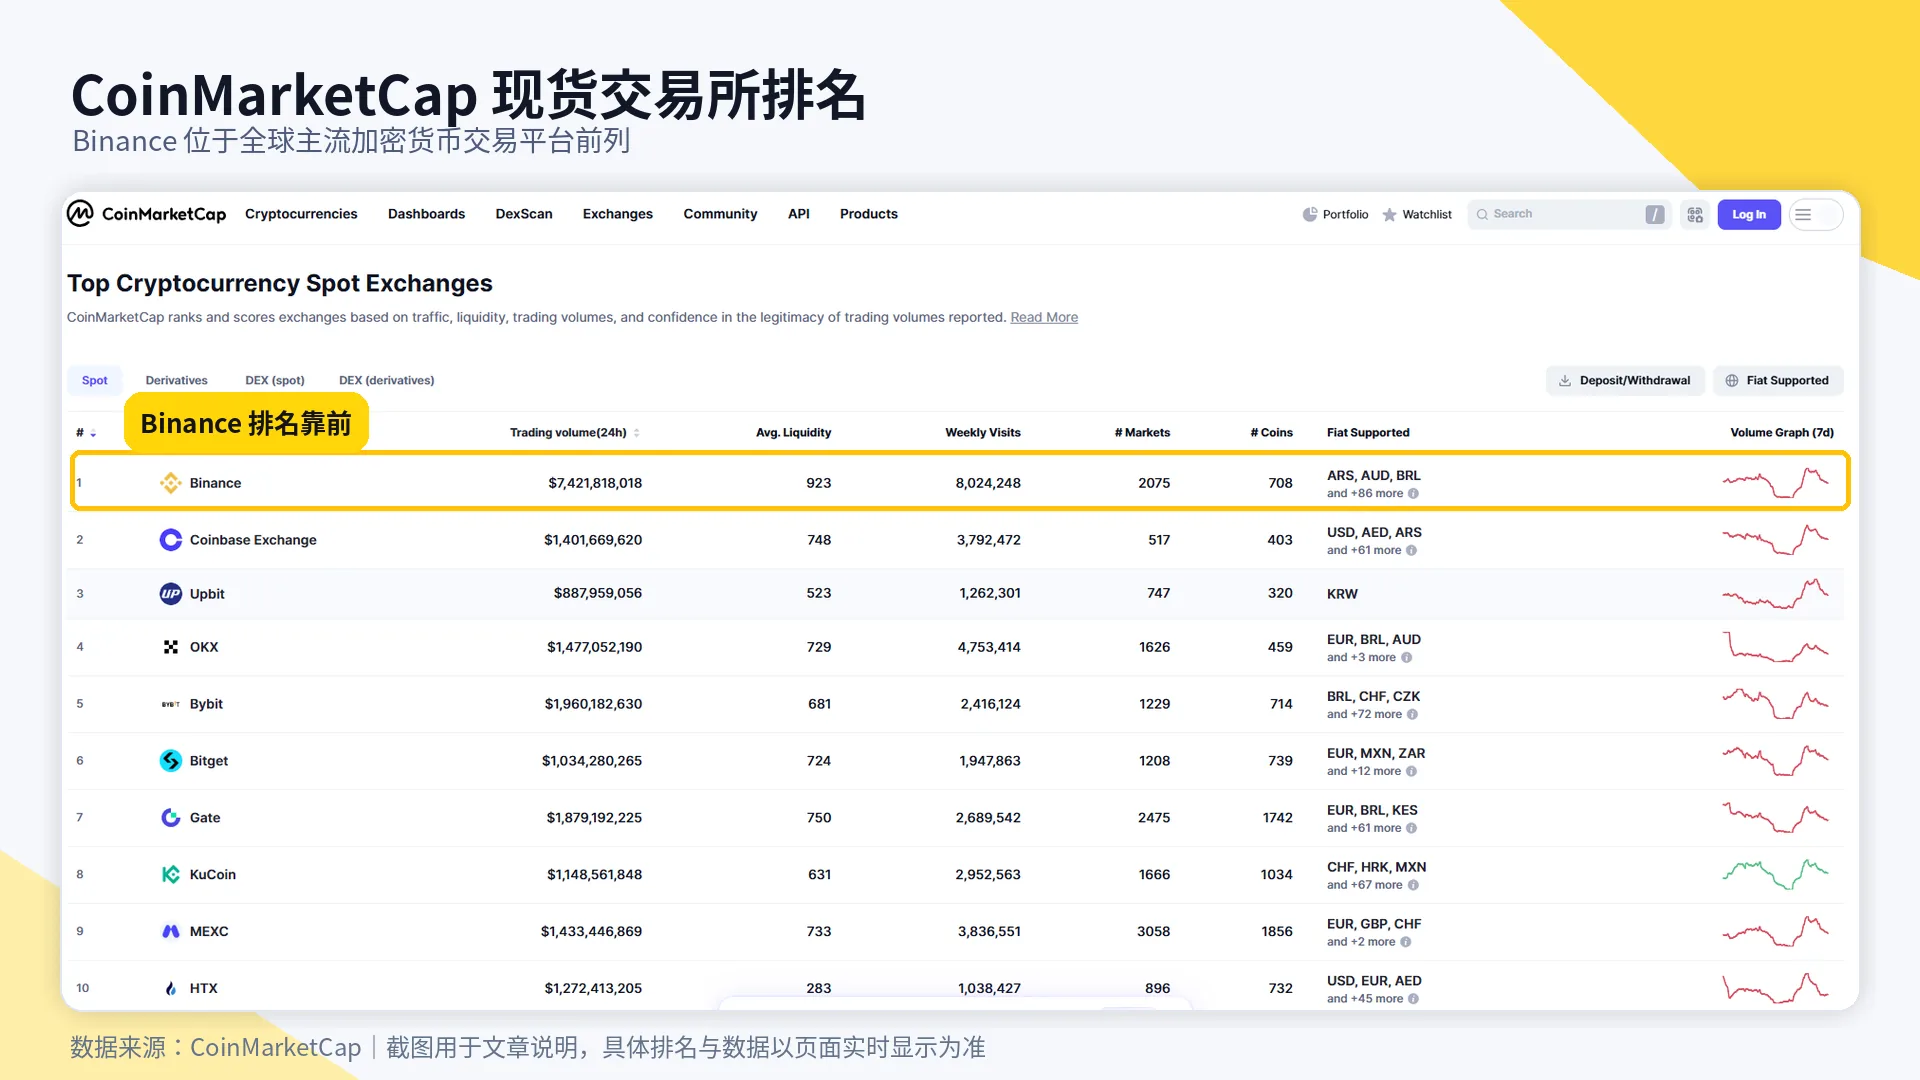Image resolution: width=1920 pixels, height=1080 pixels.
Task: Open the Coinbase Exchange name link
Action: click(253, 540)
